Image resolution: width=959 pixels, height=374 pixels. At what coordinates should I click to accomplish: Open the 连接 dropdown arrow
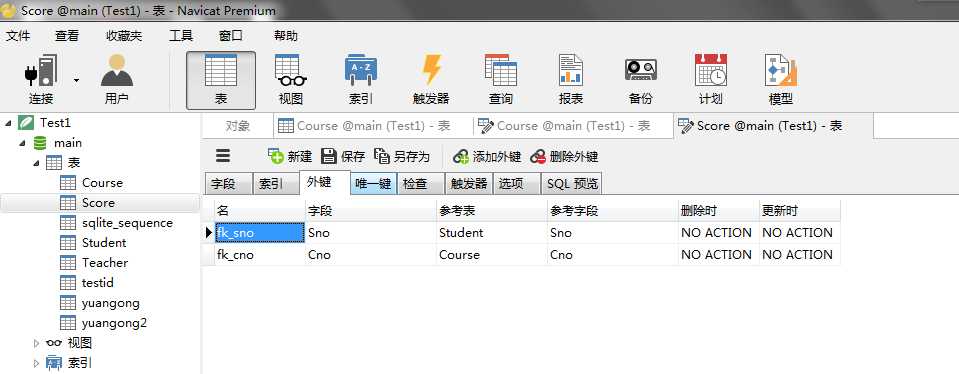tap(76, 80)
